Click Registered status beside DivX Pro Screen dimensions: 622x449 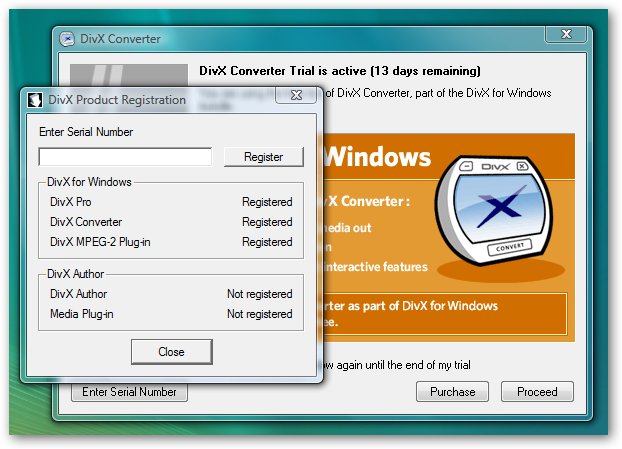[267, 202]
